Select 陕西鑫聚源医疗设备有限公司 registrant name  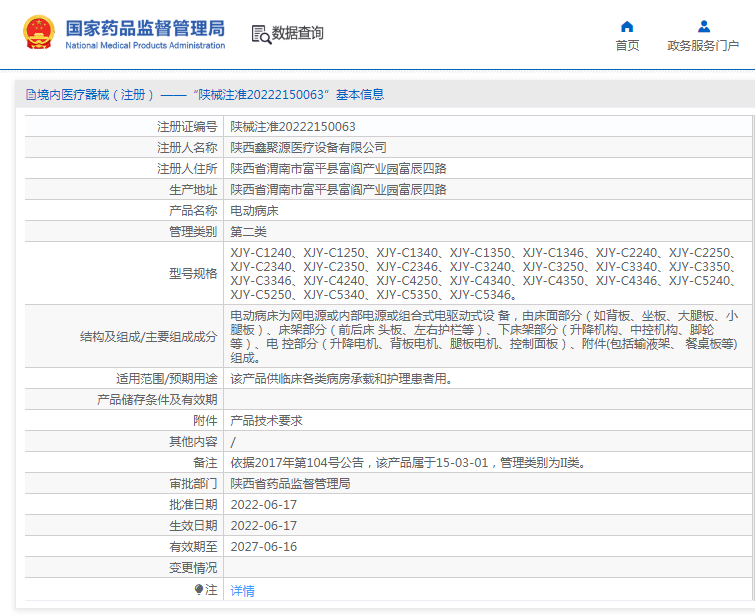308,147
